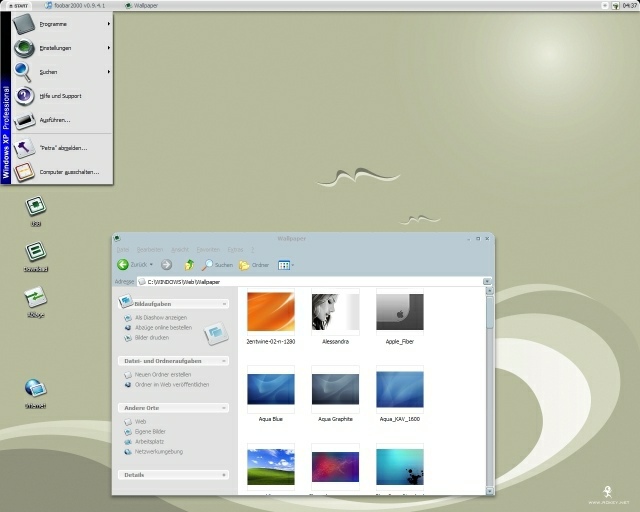Open the ? help menu
Viewport: 640px width, 512px height.
click(252, 249)
